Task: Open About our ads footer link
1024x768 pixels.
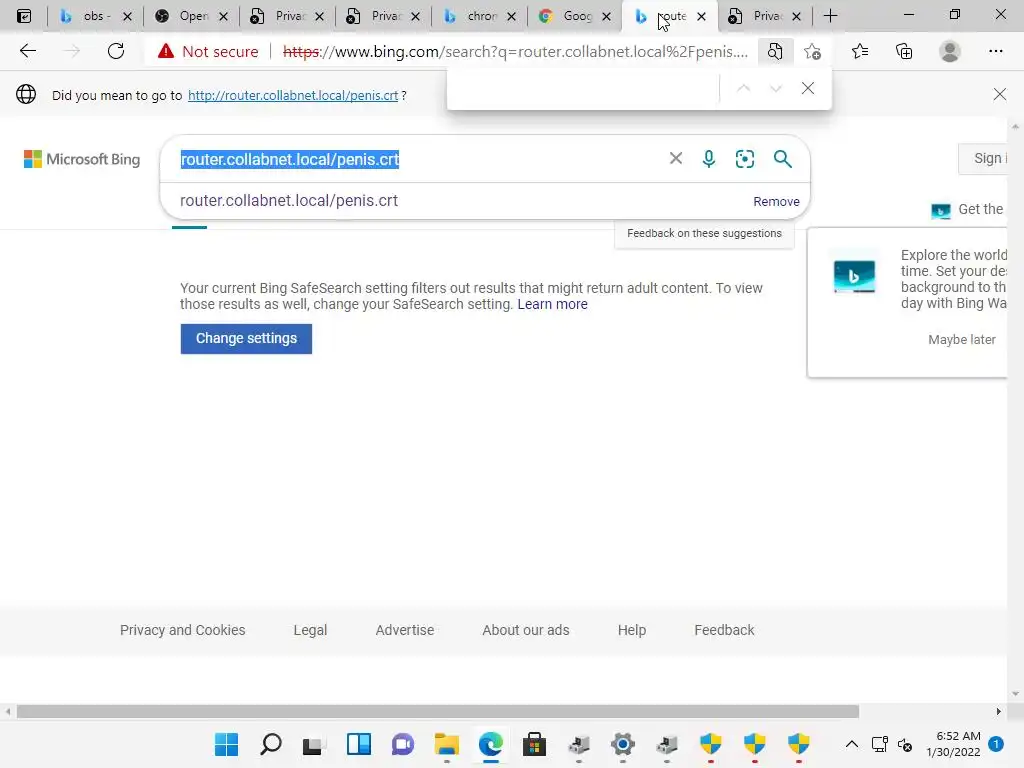Action: (526, 630)
